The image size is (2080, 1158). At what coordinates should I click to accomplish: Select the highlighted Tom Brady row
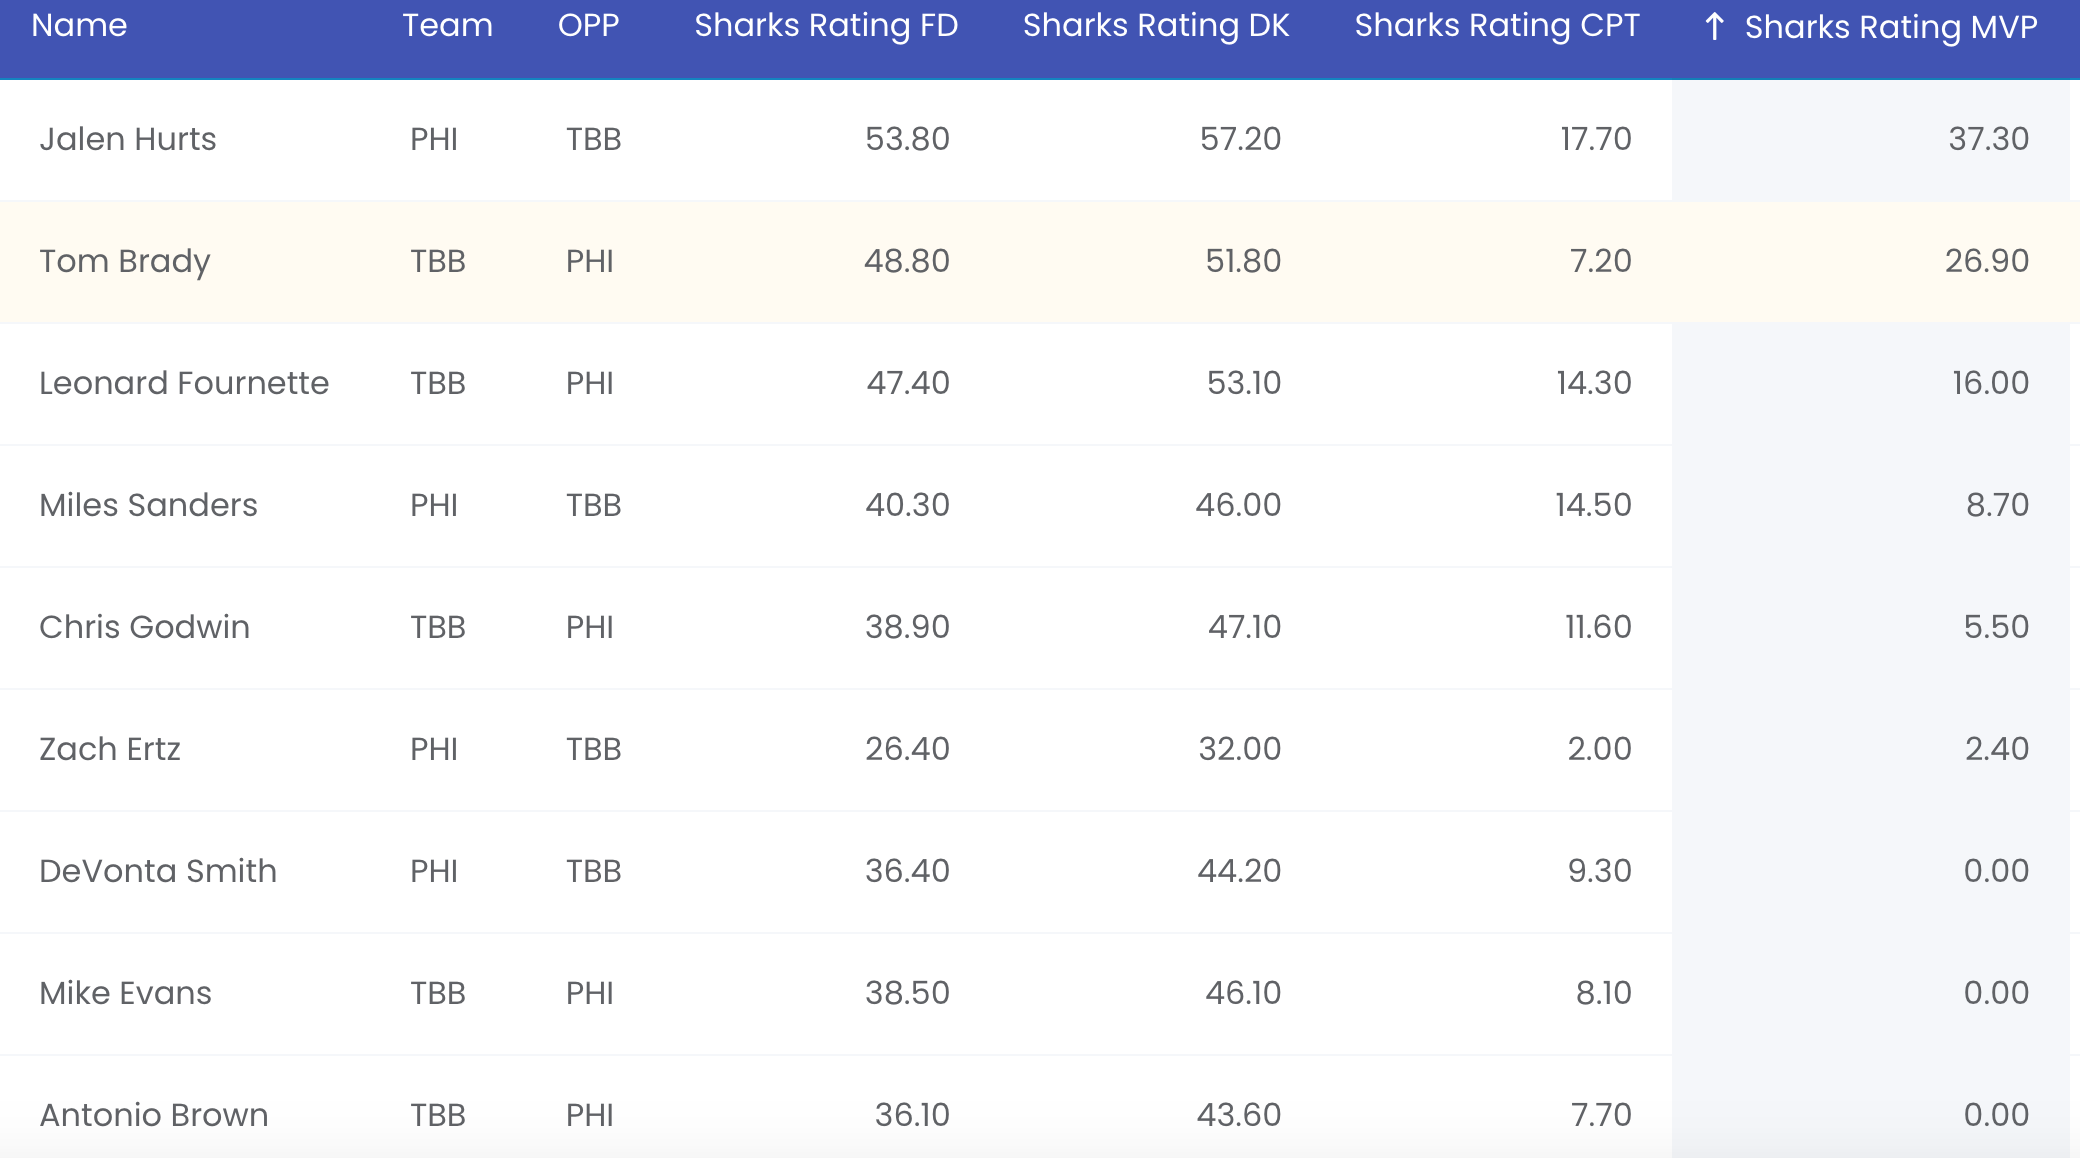pos(125,261)
